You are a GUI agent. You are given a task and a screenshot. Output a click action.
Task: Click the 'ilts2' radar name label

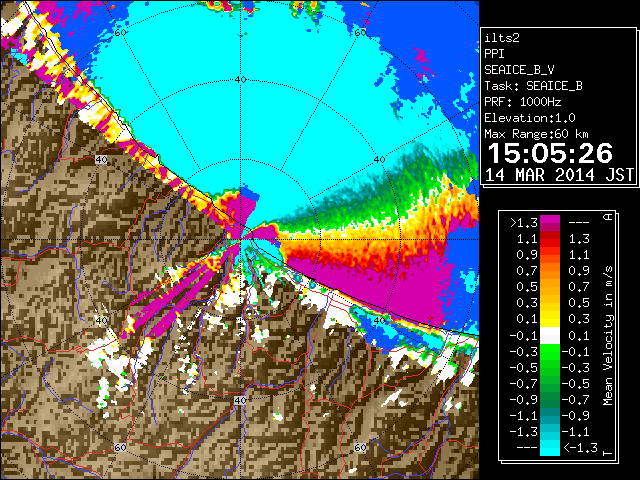click(502, 38)
